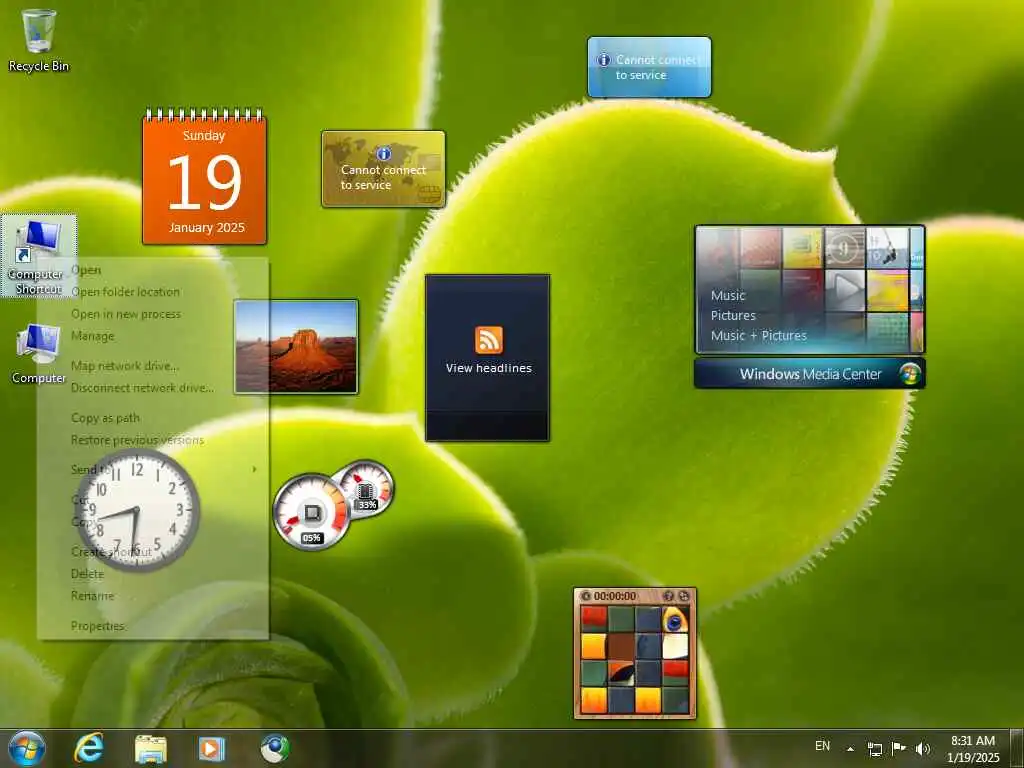Click the white beak puzzle tile
The image size is (1024, 768).
click(675, 646)
